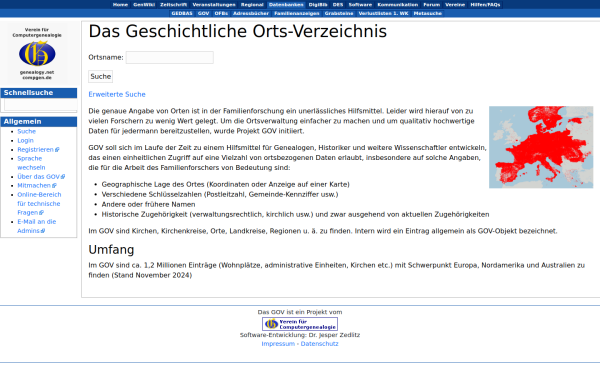Open DES in the top navigation
The image size is (600, 375).
point(338,5)
